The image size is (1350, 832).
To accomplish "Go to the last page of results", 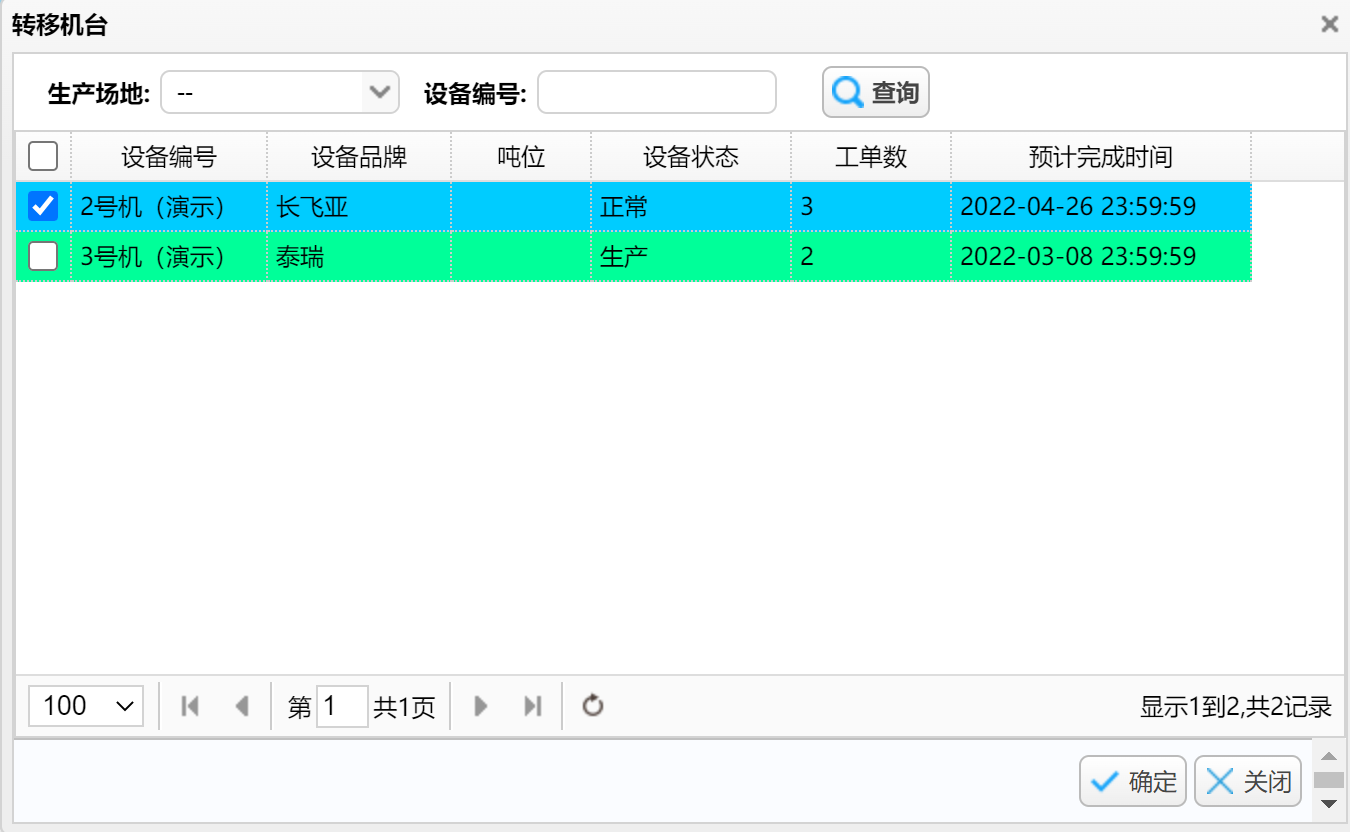I will pos(533,706).
